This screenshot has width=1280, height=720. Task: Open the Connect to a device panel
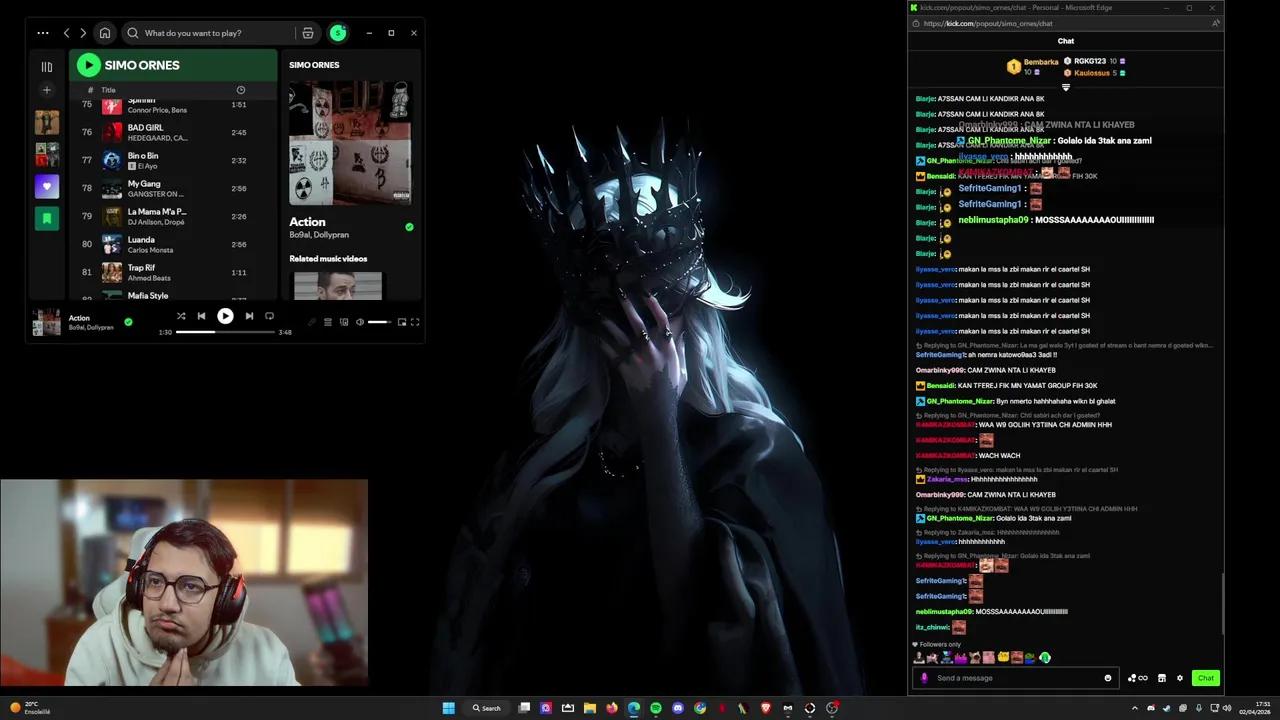[x=344, y=322]
